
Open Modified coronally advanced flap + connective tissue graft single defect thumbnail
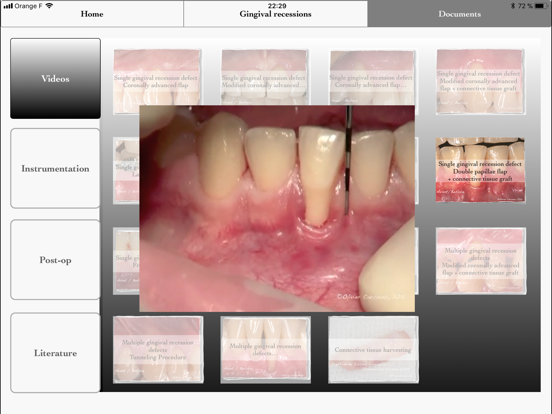coord(480,82)
